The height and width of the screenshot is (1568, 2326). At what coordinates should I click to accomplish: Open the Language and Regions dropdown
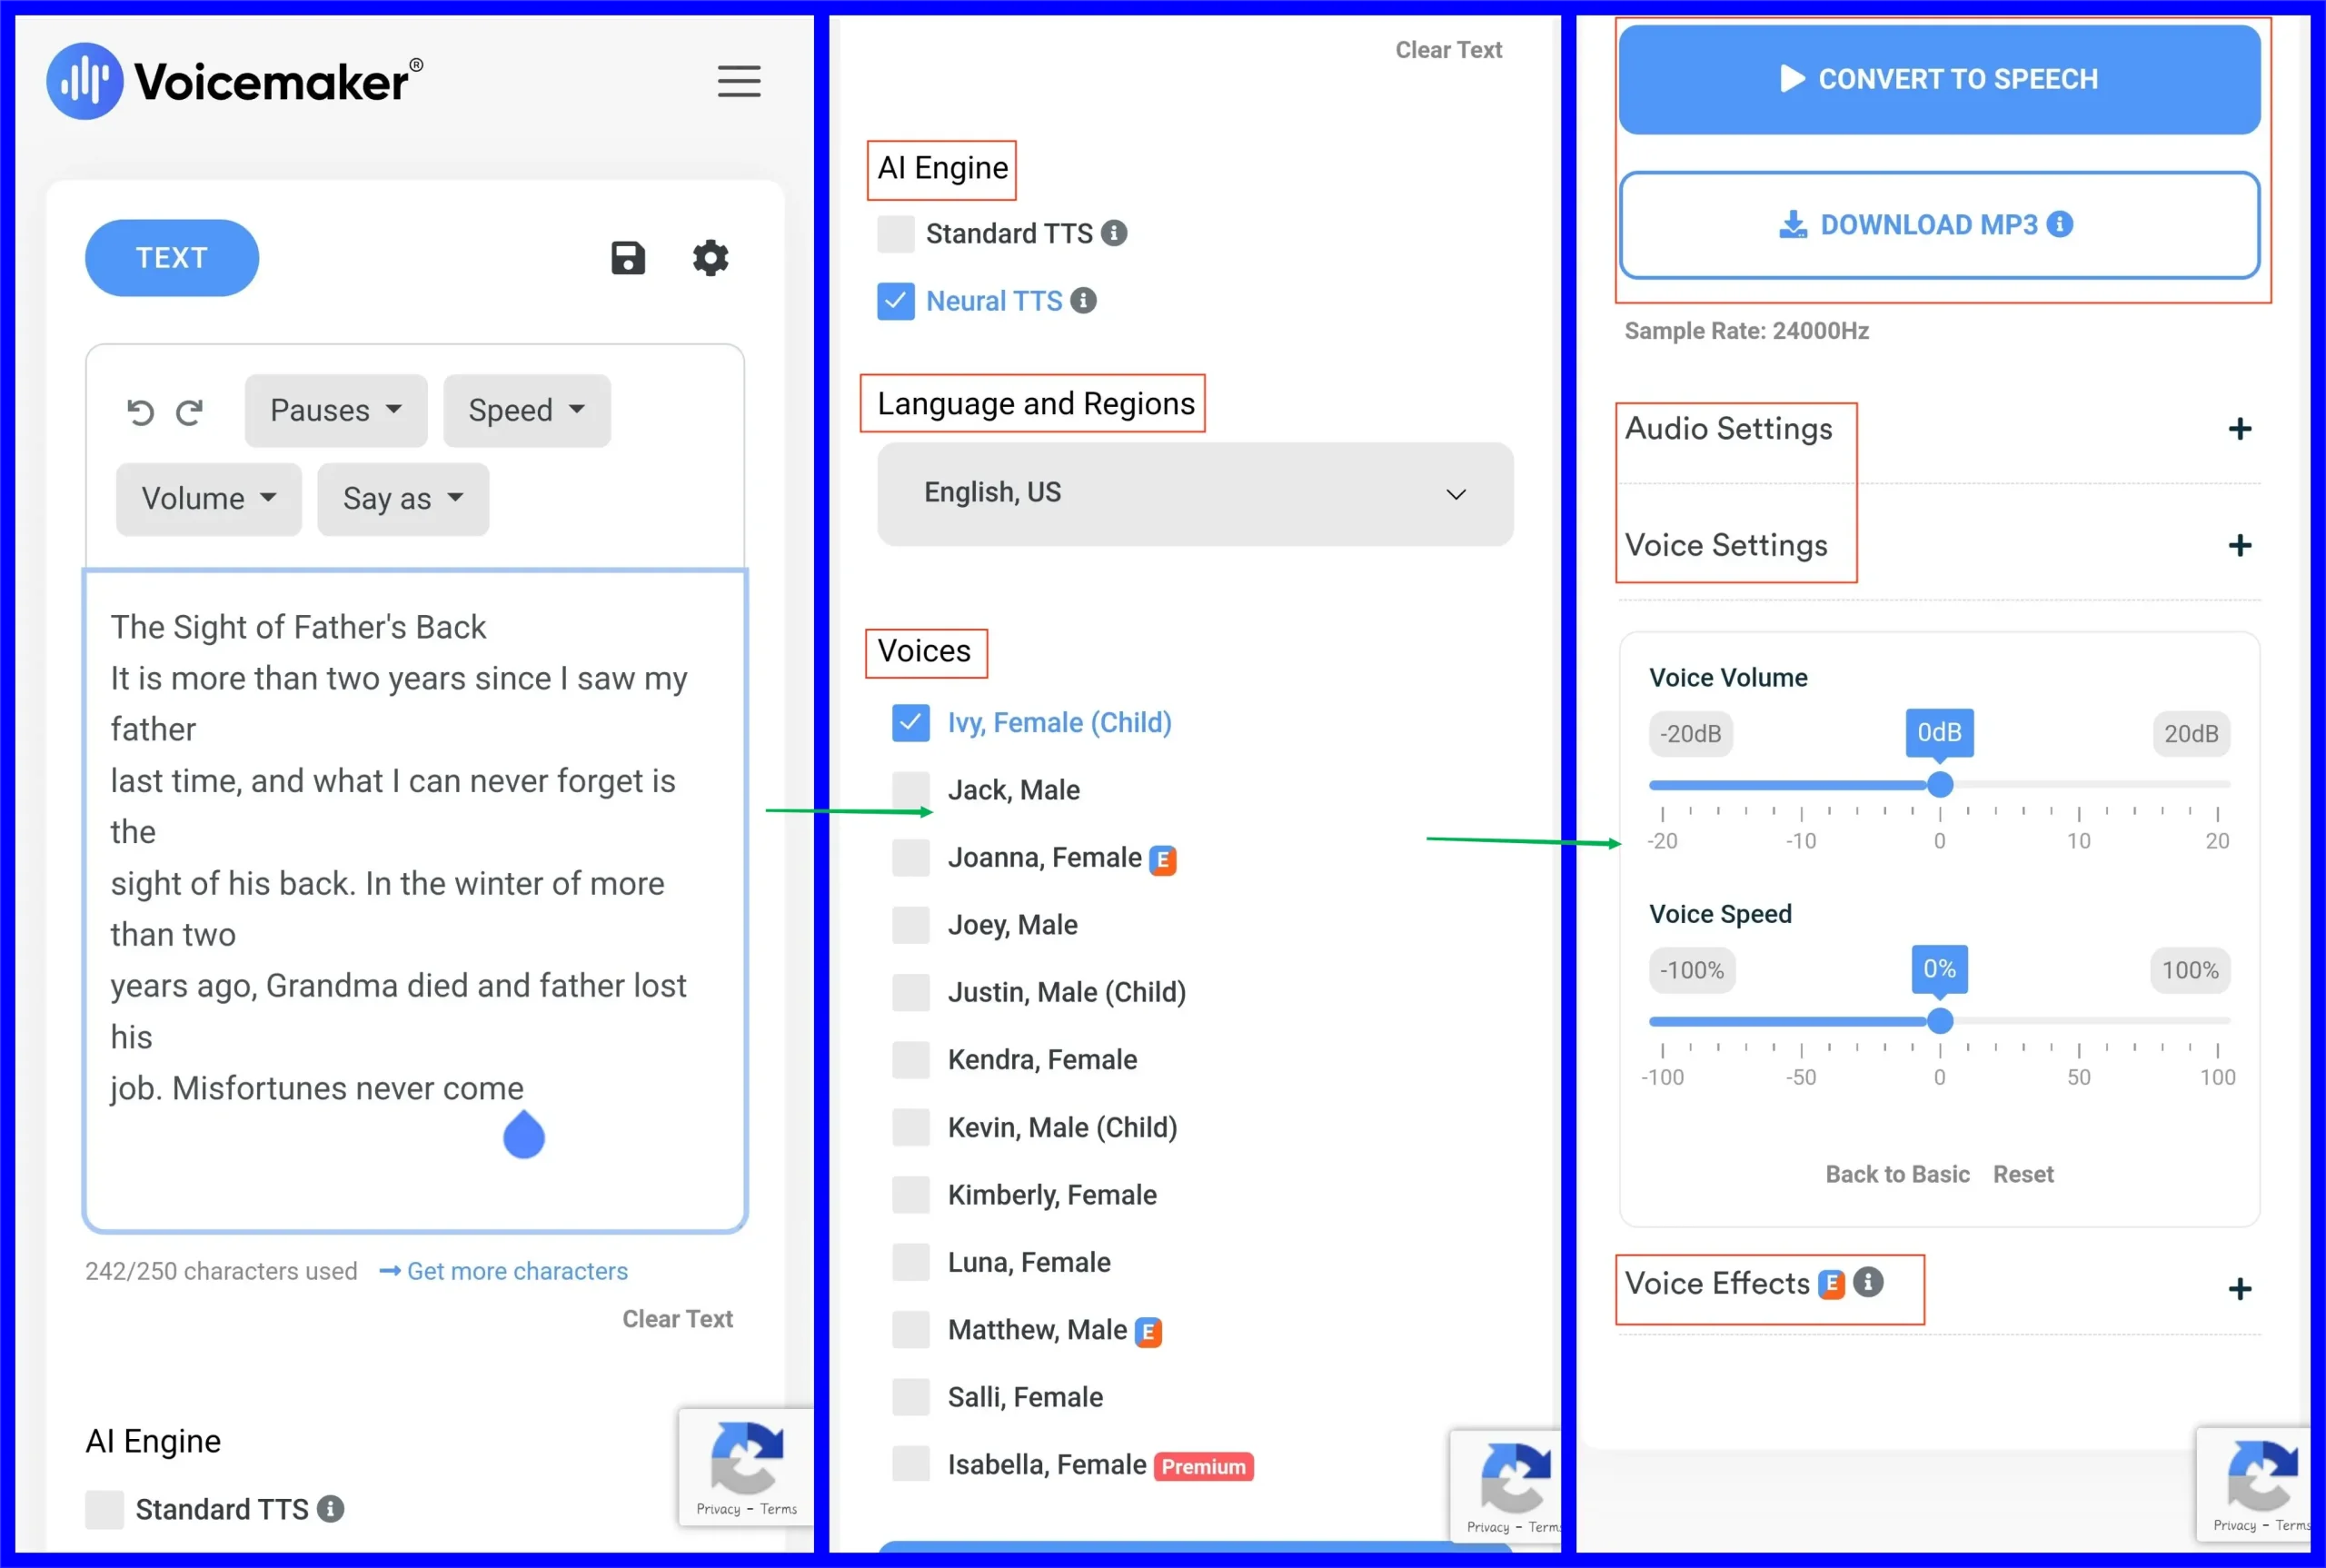tap(1196, 491)
